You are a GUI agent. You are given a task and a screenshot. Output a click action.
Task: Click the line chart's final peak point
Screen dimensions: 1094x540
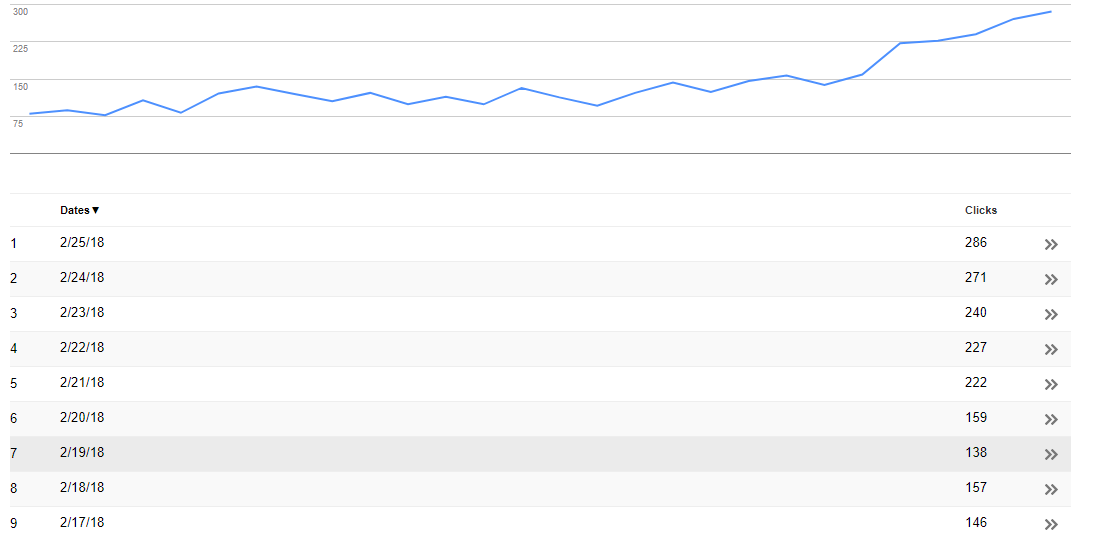tap(1051, 12)
